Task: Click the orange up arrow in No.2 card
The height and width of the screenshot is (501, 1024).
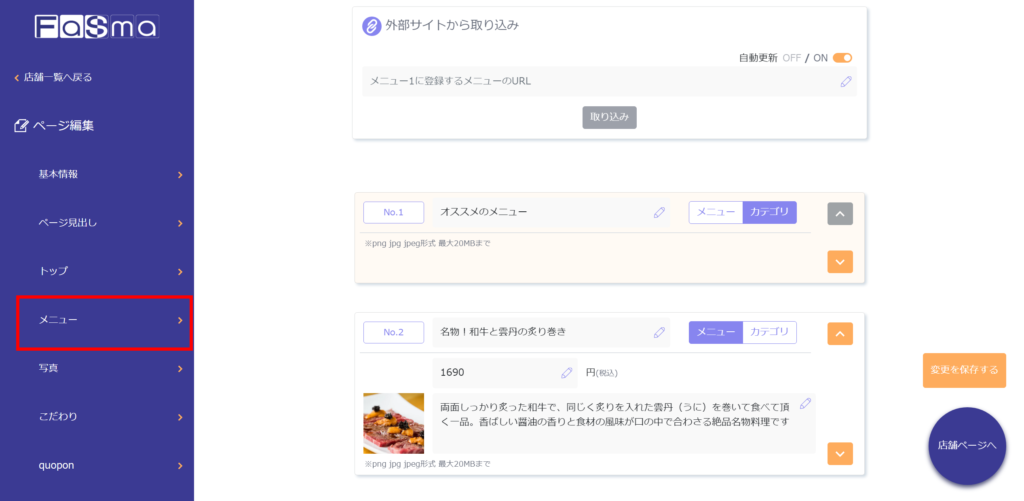Action: pyautogui.click(x=840, y=333)
